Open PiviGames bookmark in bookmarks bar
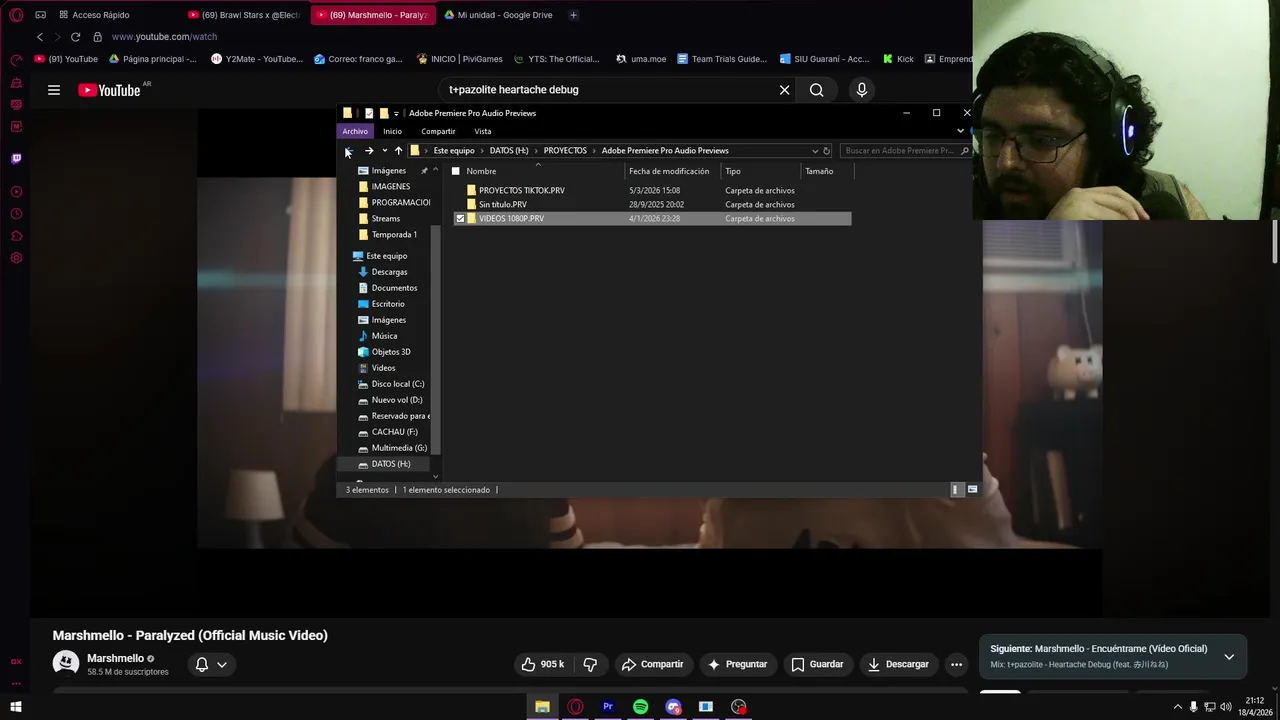Screen dimensions: 1280x720 [459, 59]
